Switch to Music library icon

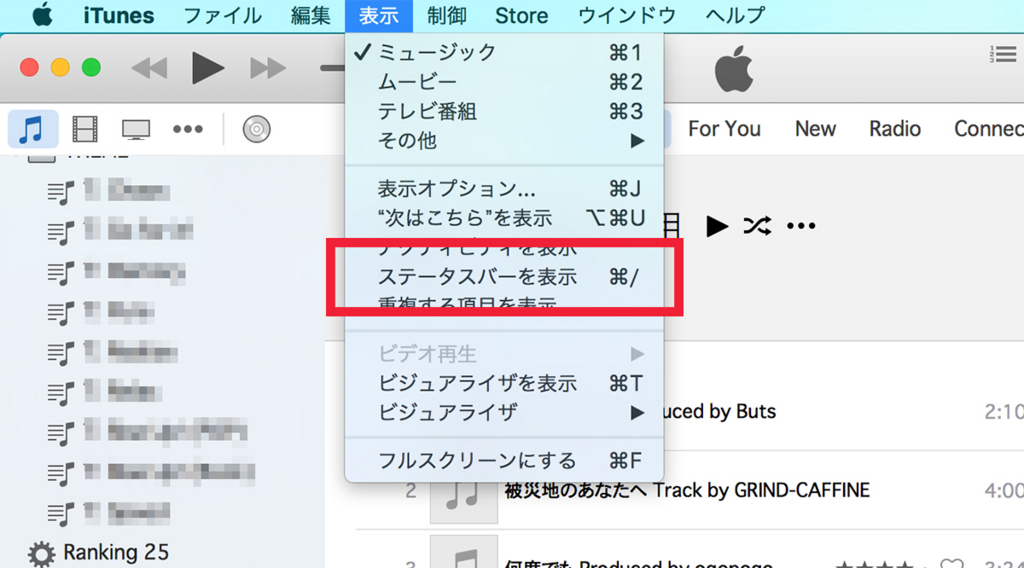coord(33,129)
